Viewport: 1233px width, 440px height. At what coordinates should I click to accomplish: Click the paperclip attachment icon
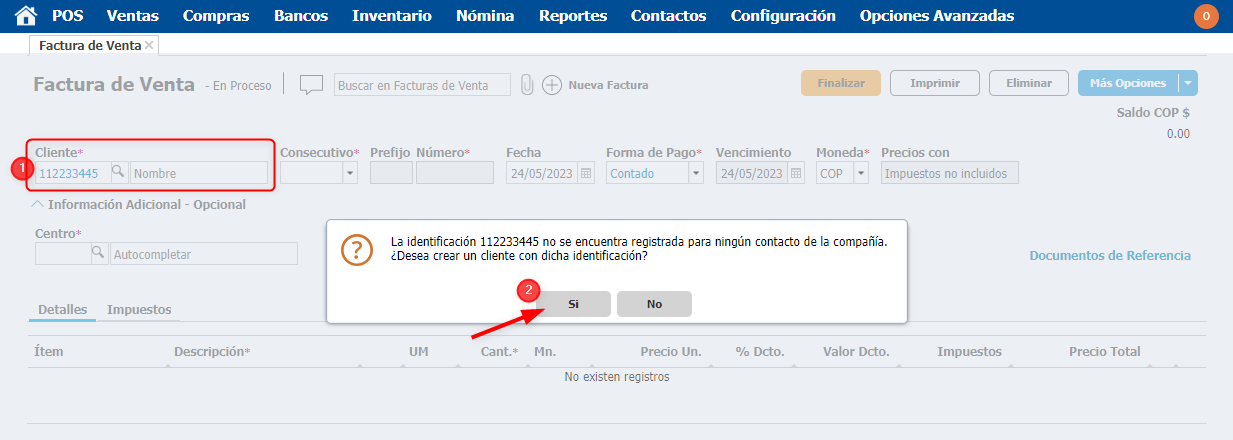point(526,85)
